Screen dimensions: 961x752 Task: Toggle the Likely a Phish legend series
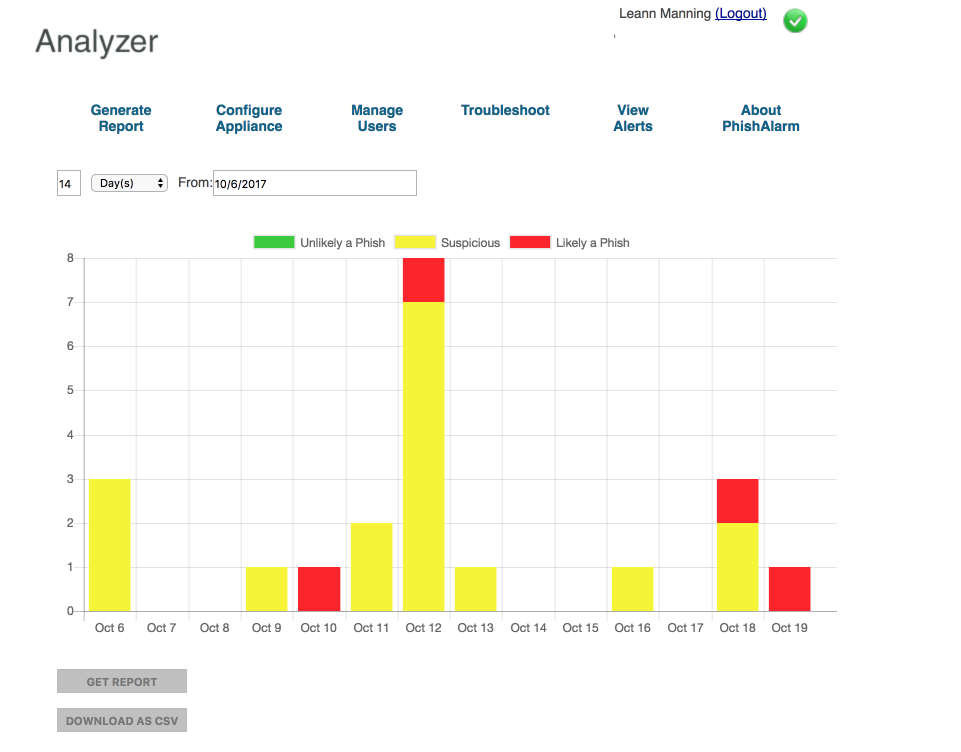(x=570, y=243)
